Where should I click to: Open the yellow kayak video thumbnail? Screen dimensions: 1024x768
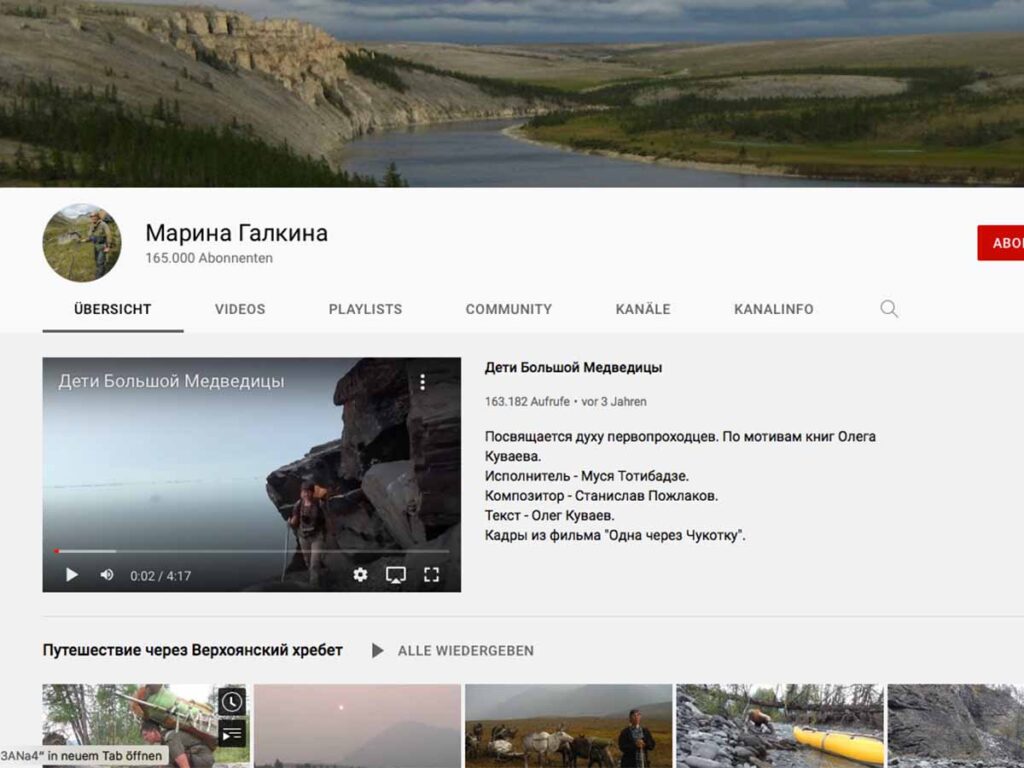(x=780, y=726)
